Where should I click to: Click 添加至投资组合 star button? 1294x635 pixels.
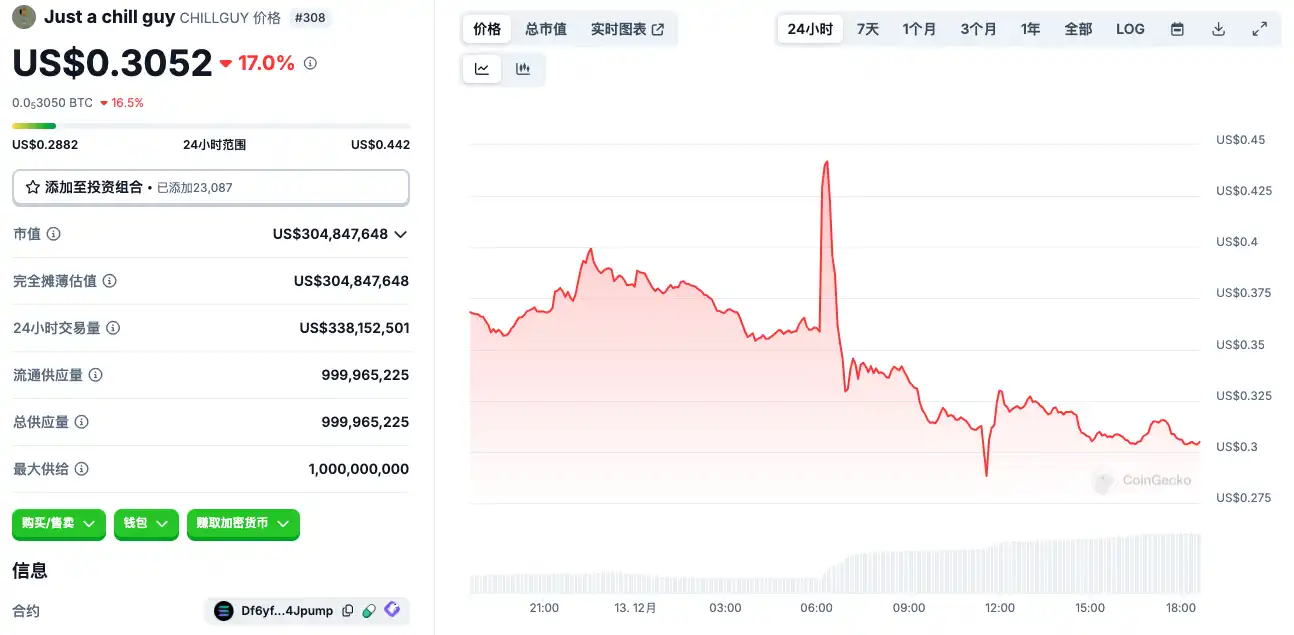85,187
